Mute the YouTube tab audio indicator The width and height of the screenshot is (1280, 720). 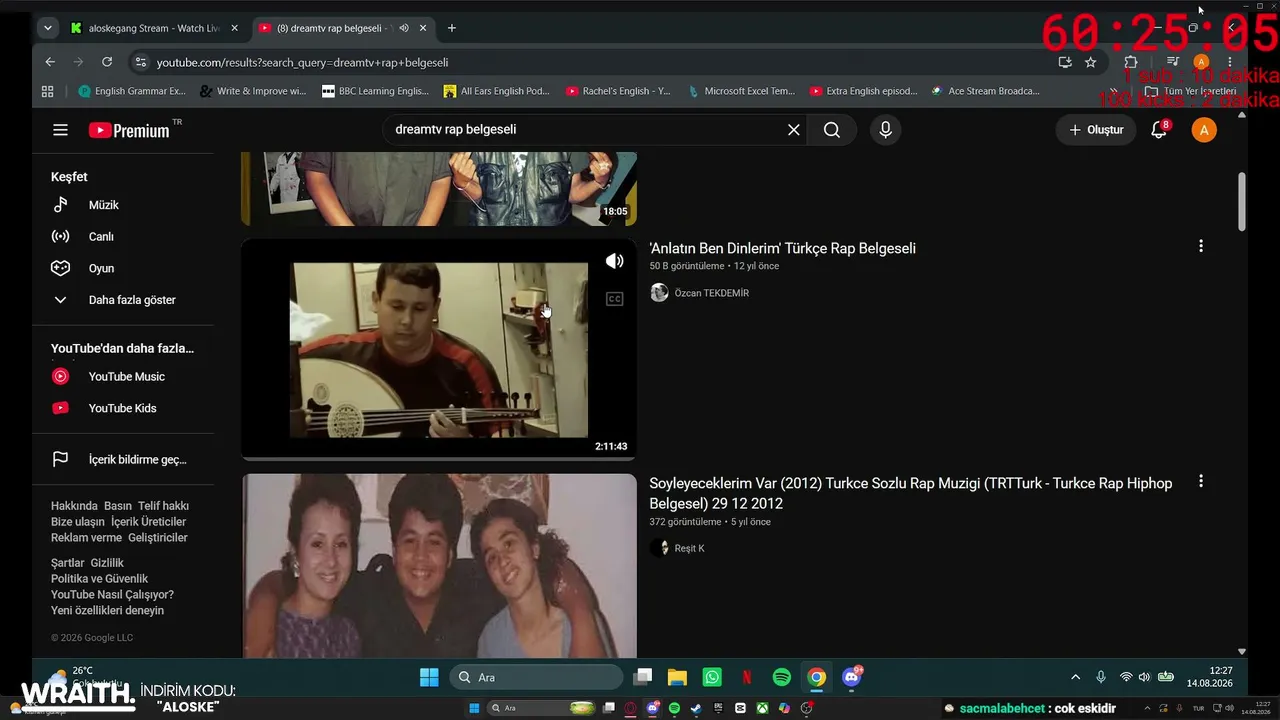[x=403, y=28]
